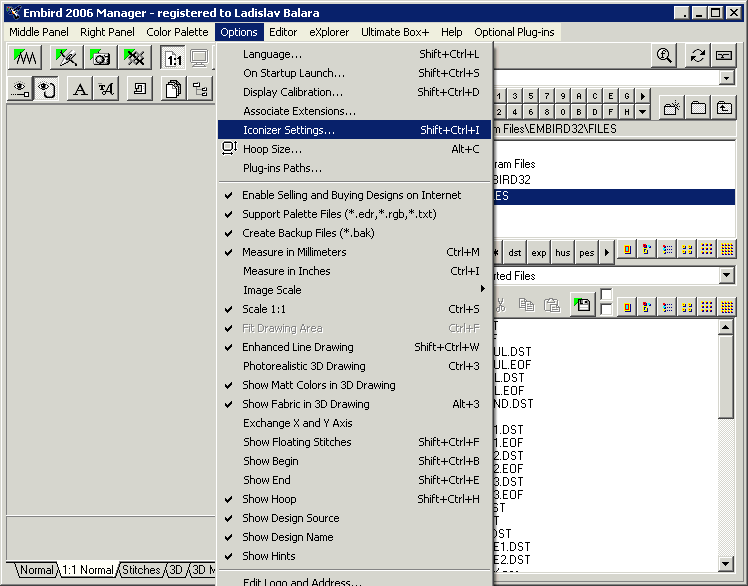The height and width of the screenshot is (586, 748).
Task: Click the dst format filter button
Action: pos(515,252)
